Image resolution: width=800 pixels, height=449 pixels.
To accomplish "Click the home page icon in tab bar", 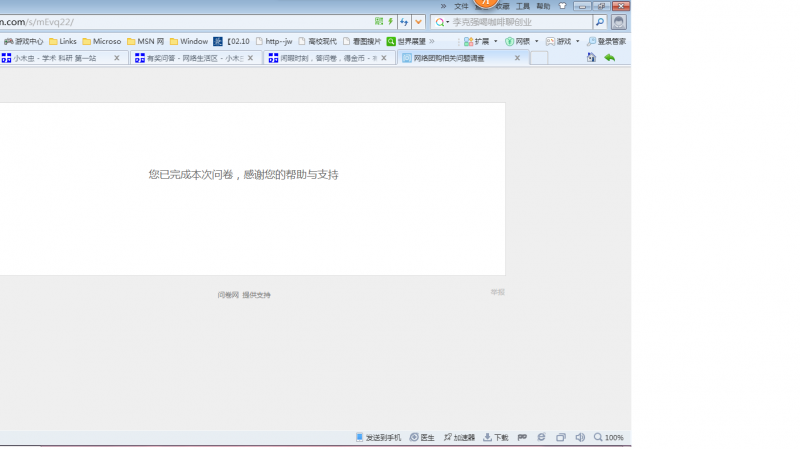I will click(x=591, y=58).
